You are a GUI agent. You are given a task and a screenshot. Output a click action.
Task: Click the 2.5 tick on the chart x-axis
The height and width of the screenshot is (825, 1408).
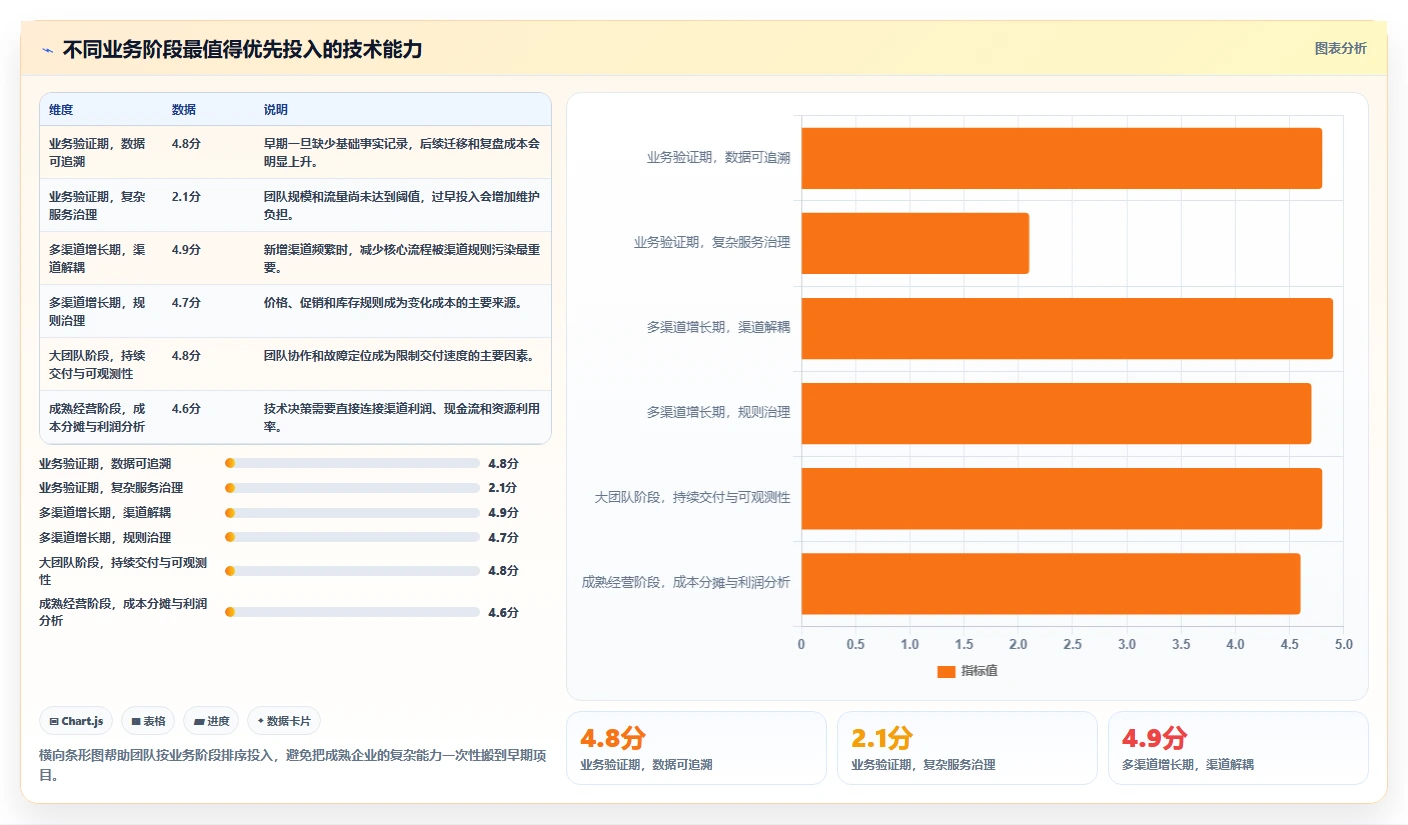[x=1072, y=645]
